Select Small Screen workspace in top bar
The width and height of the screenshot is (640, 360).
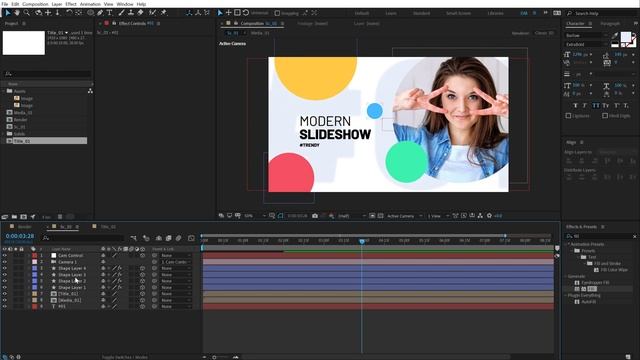458,13
